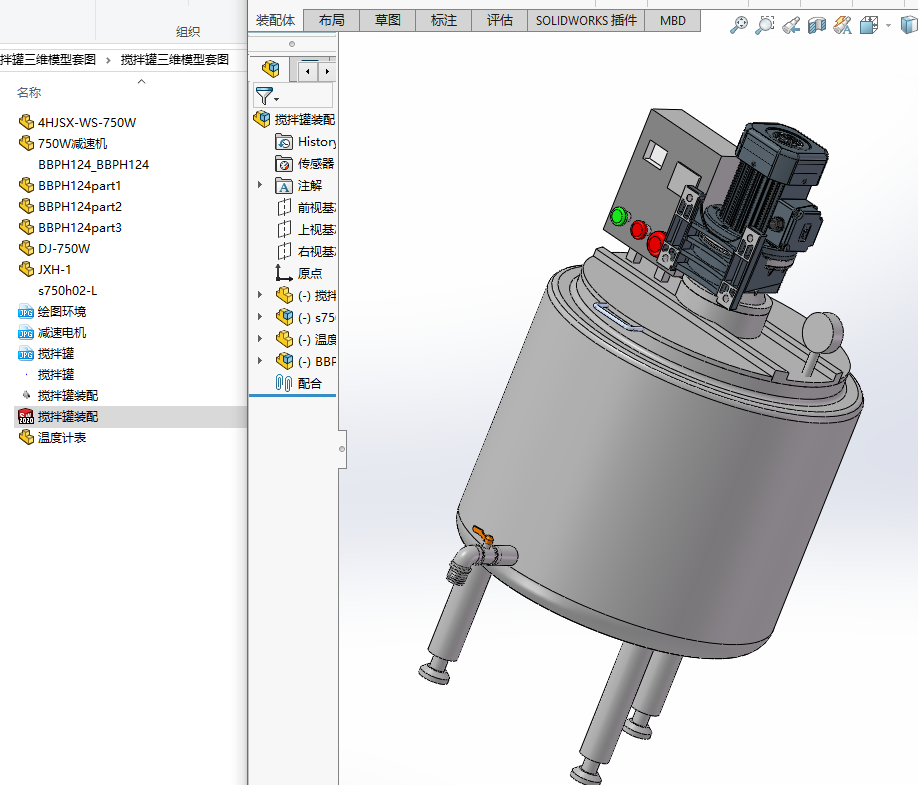Click the 原点 origin item
This screenshot has height=785, width=918.
(309, 273)
